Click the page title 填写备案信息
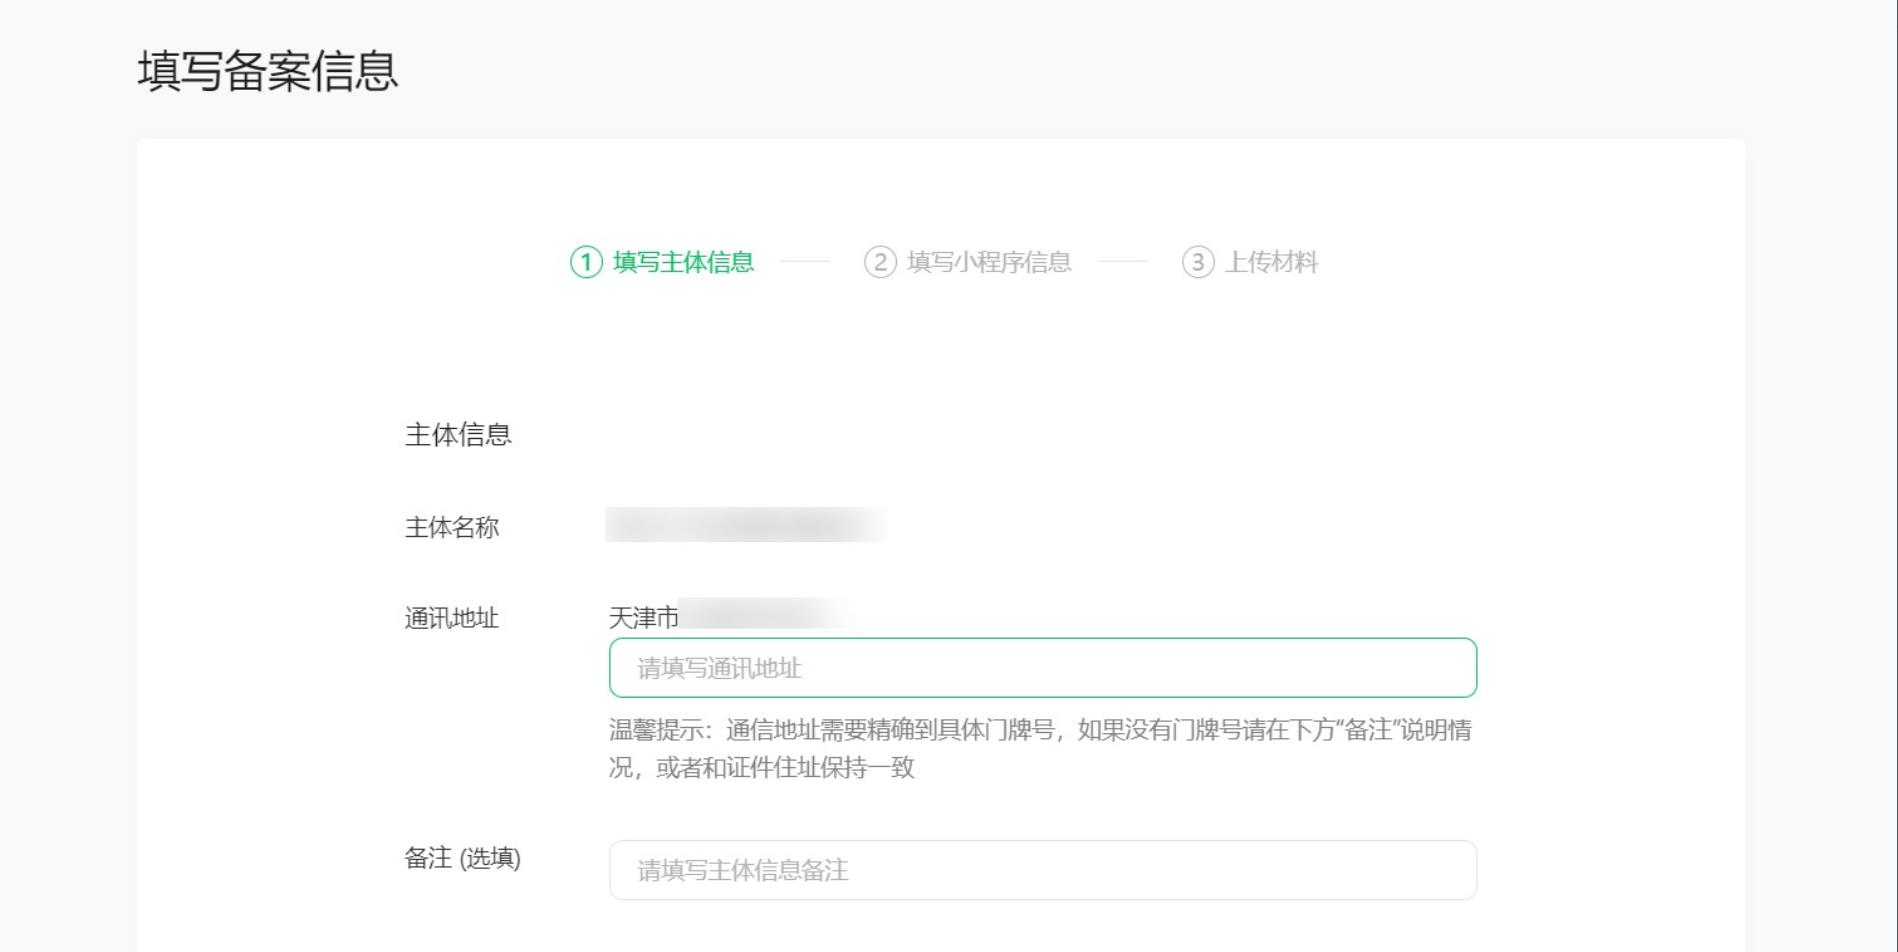 click(x=268, y=70)
